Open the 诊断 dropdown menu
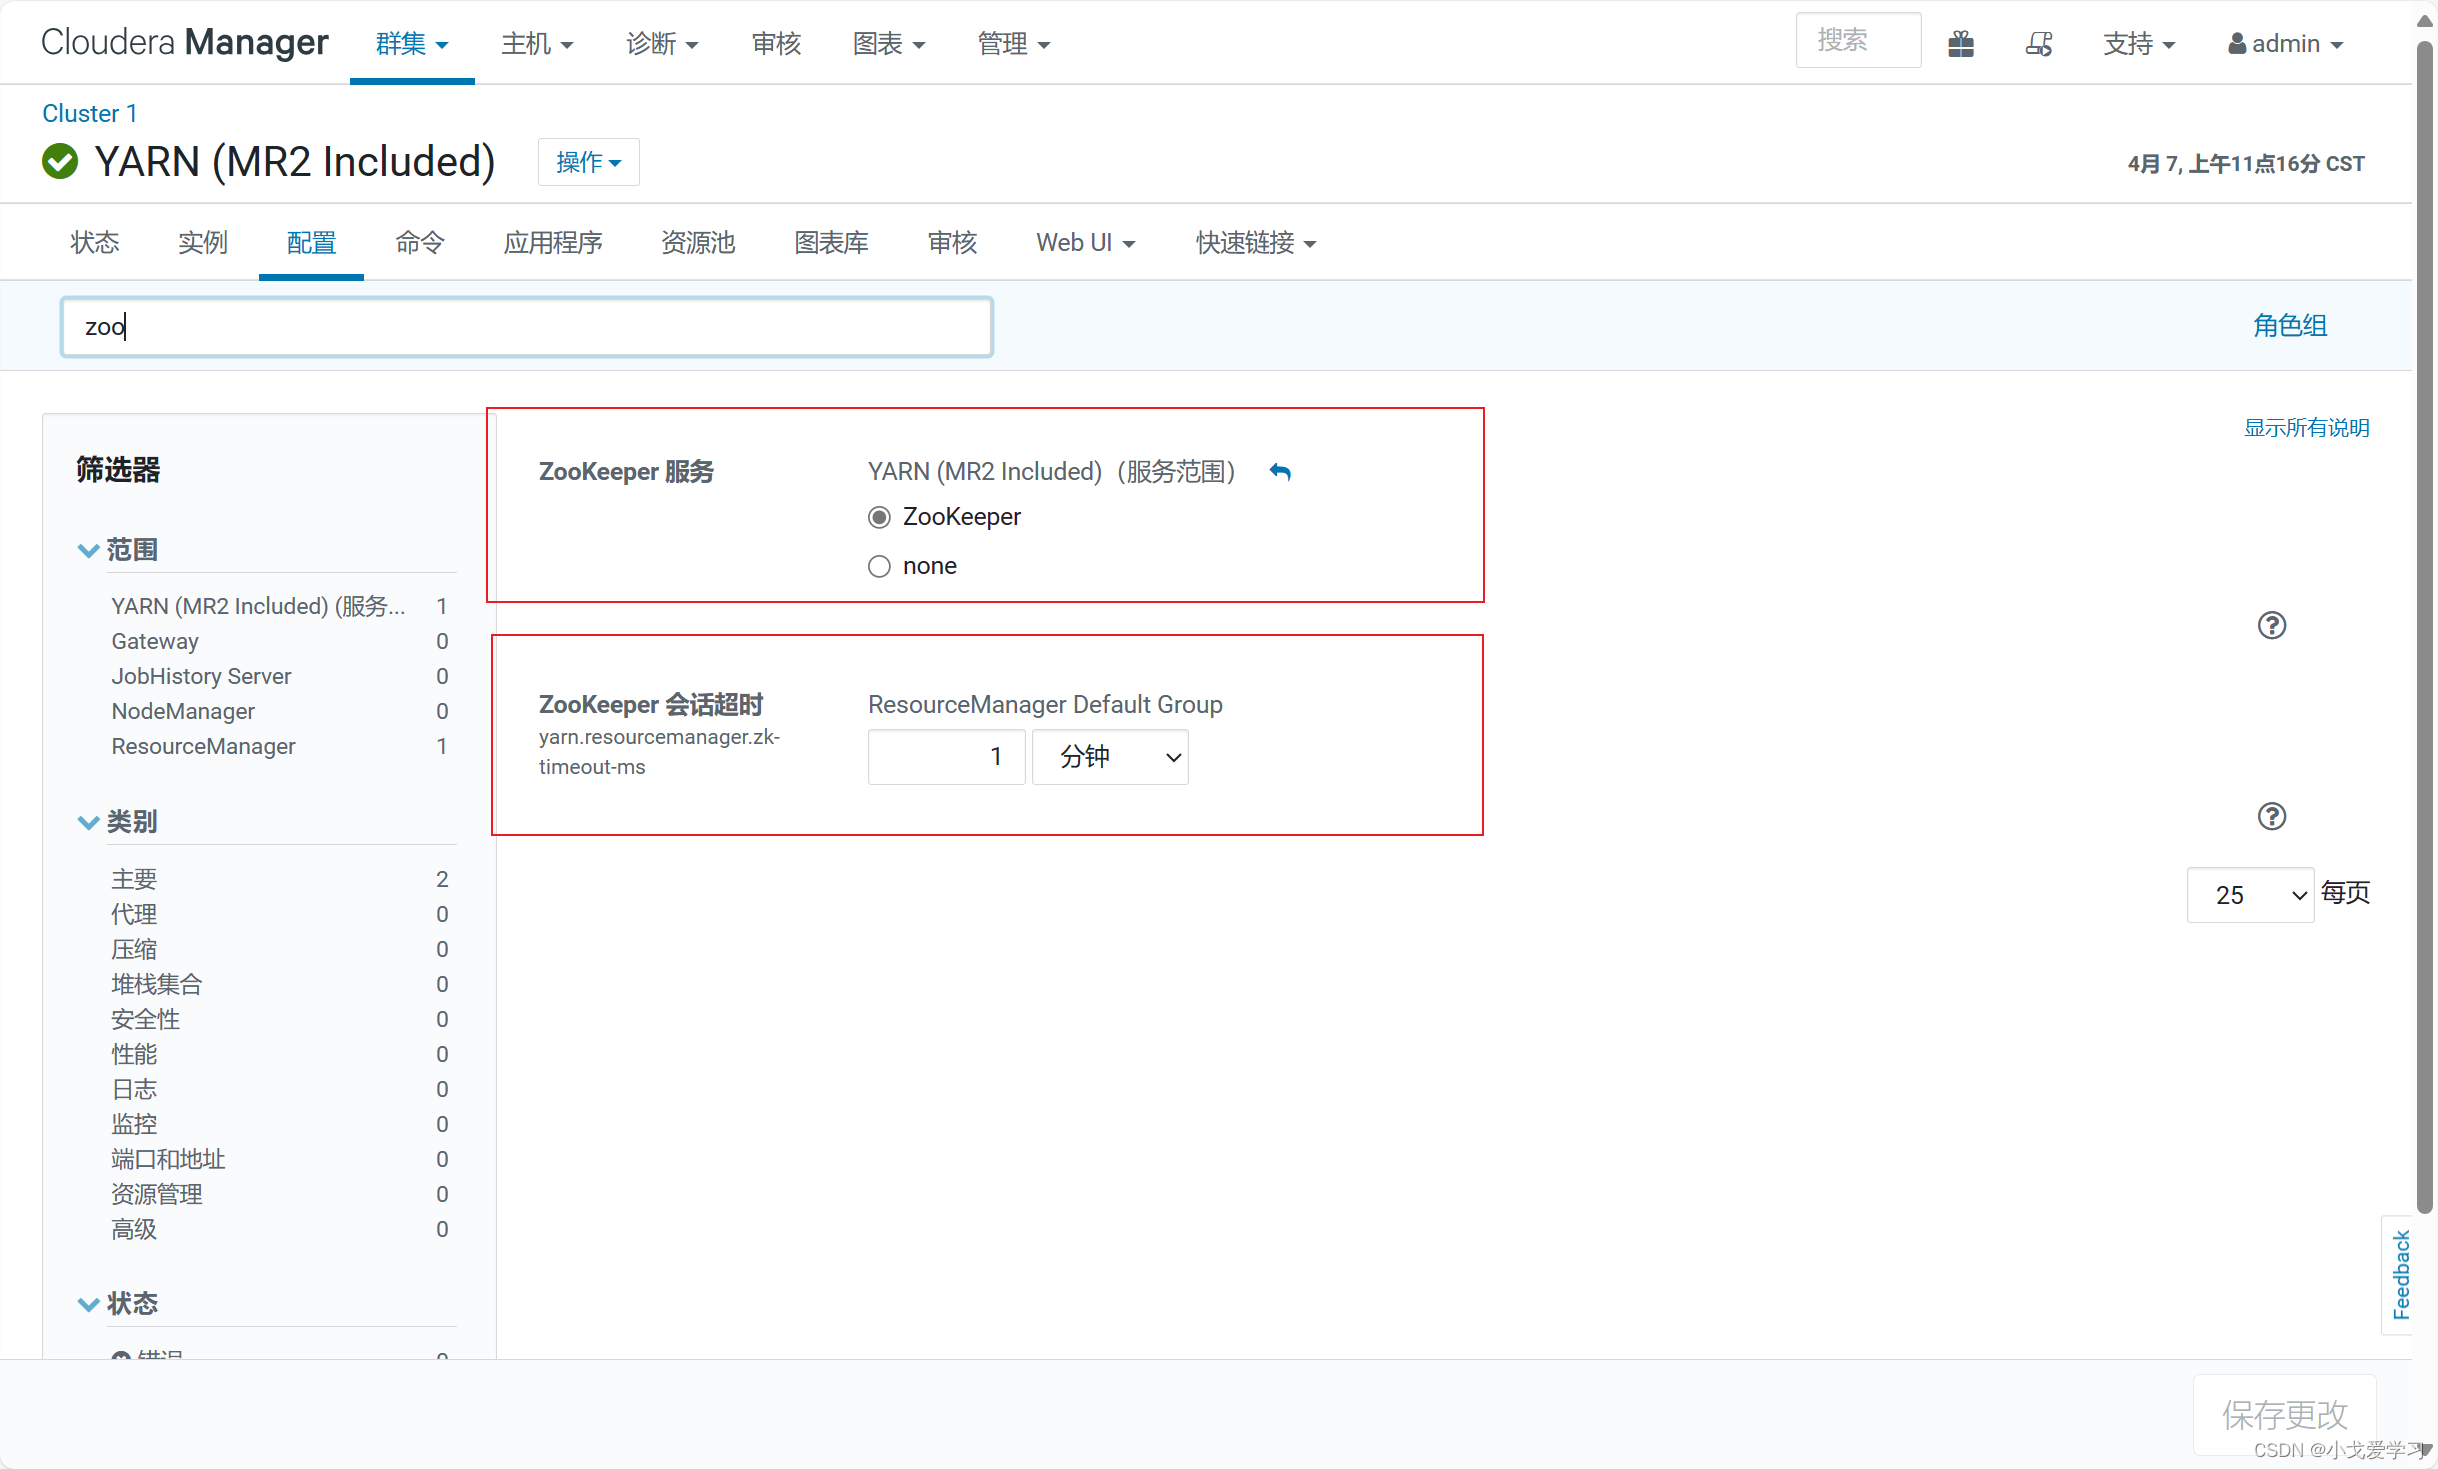Image resolution: width=2438 pixels, height=1469 pixels. point(662,44)
